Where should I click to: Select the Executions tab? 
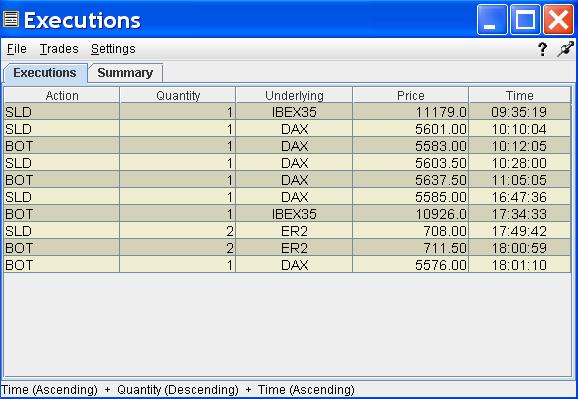coord(45,73)
